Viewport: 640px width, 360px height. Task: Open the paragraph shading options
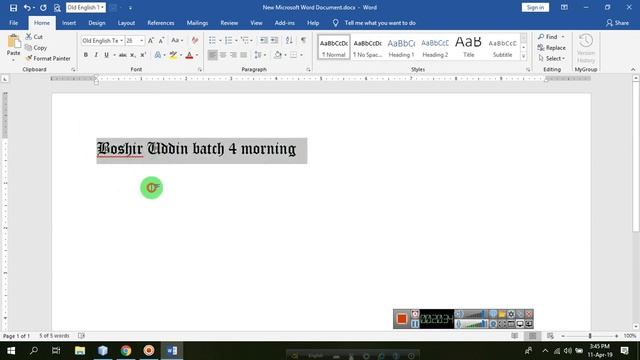tap(285, 55)
